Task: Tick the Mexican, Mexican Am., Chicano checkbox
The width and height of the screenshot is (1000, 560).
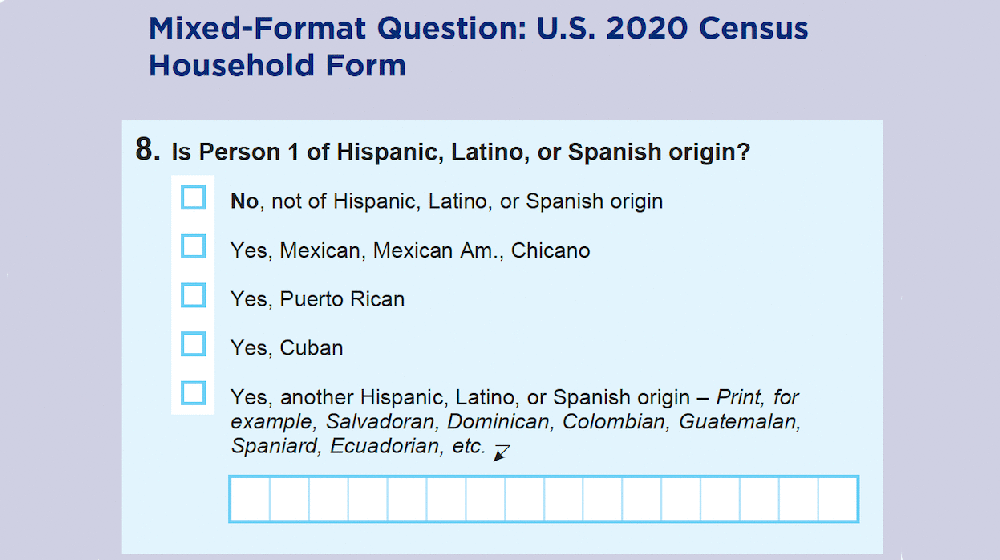Action: tap(193, 246)
